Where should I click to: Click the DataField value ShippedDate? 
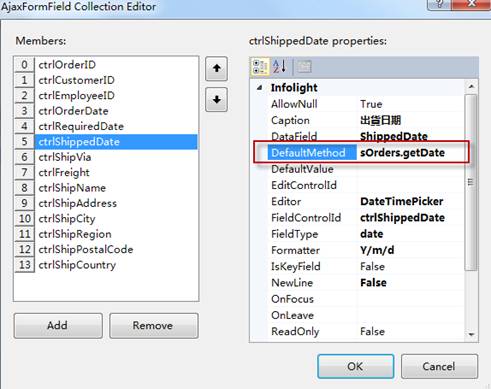pos(394,136)
